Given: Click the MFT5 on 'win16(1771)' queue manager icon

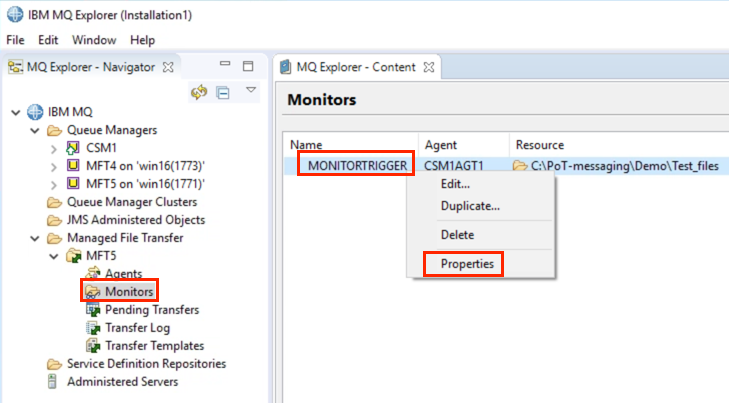Looking at the screenshot, I should click(73, 184).
